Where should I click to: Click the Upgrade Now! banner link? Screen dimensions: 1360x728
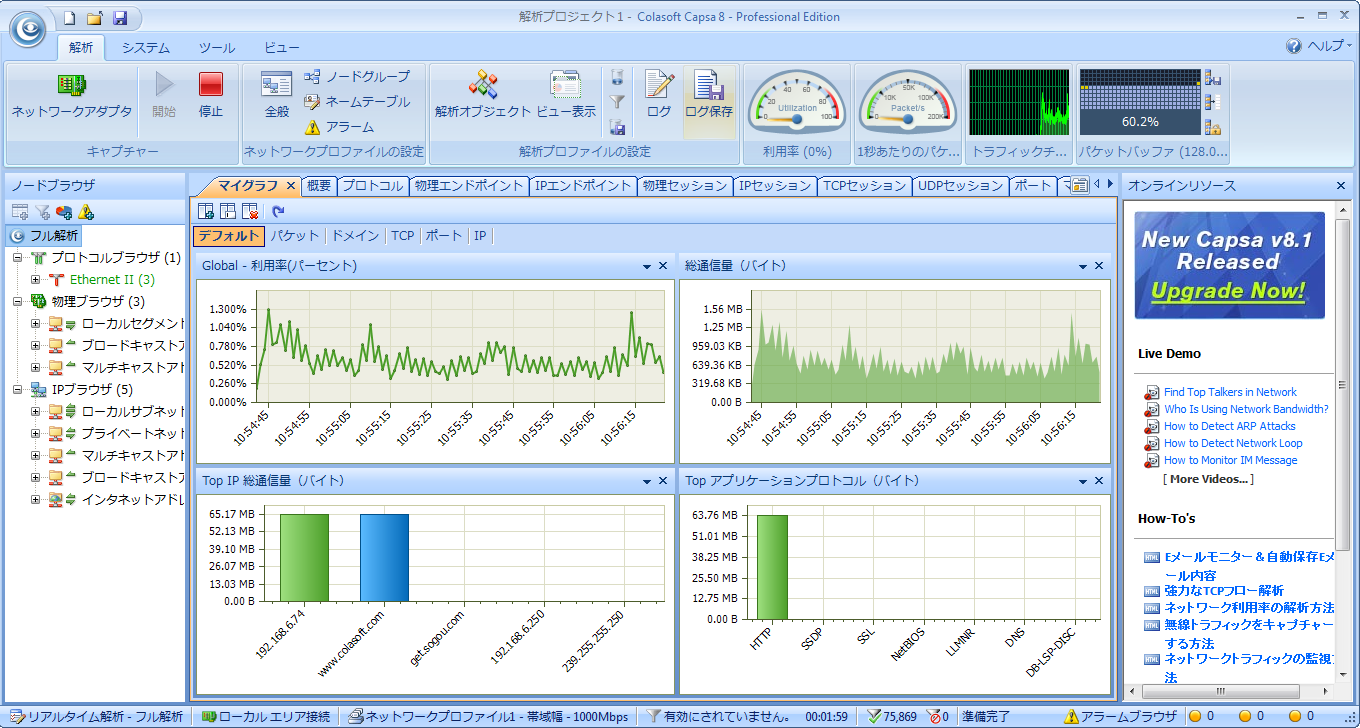tap(1228, 291)
